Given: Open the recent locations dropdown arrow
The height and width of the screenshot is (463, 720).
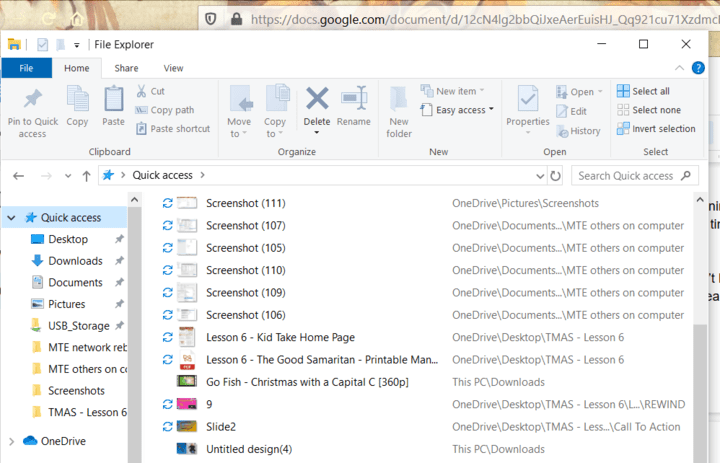Looking at the screenshot, I should click(68, 176).
